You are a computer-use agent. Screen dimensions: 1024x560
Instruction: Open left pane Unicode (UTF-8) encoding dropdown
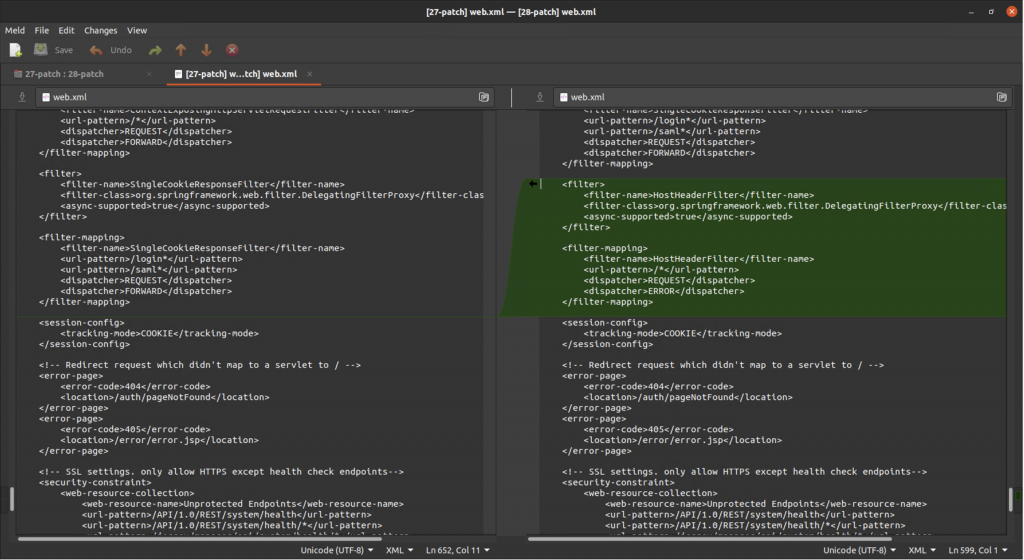click(x=337, y=550)
